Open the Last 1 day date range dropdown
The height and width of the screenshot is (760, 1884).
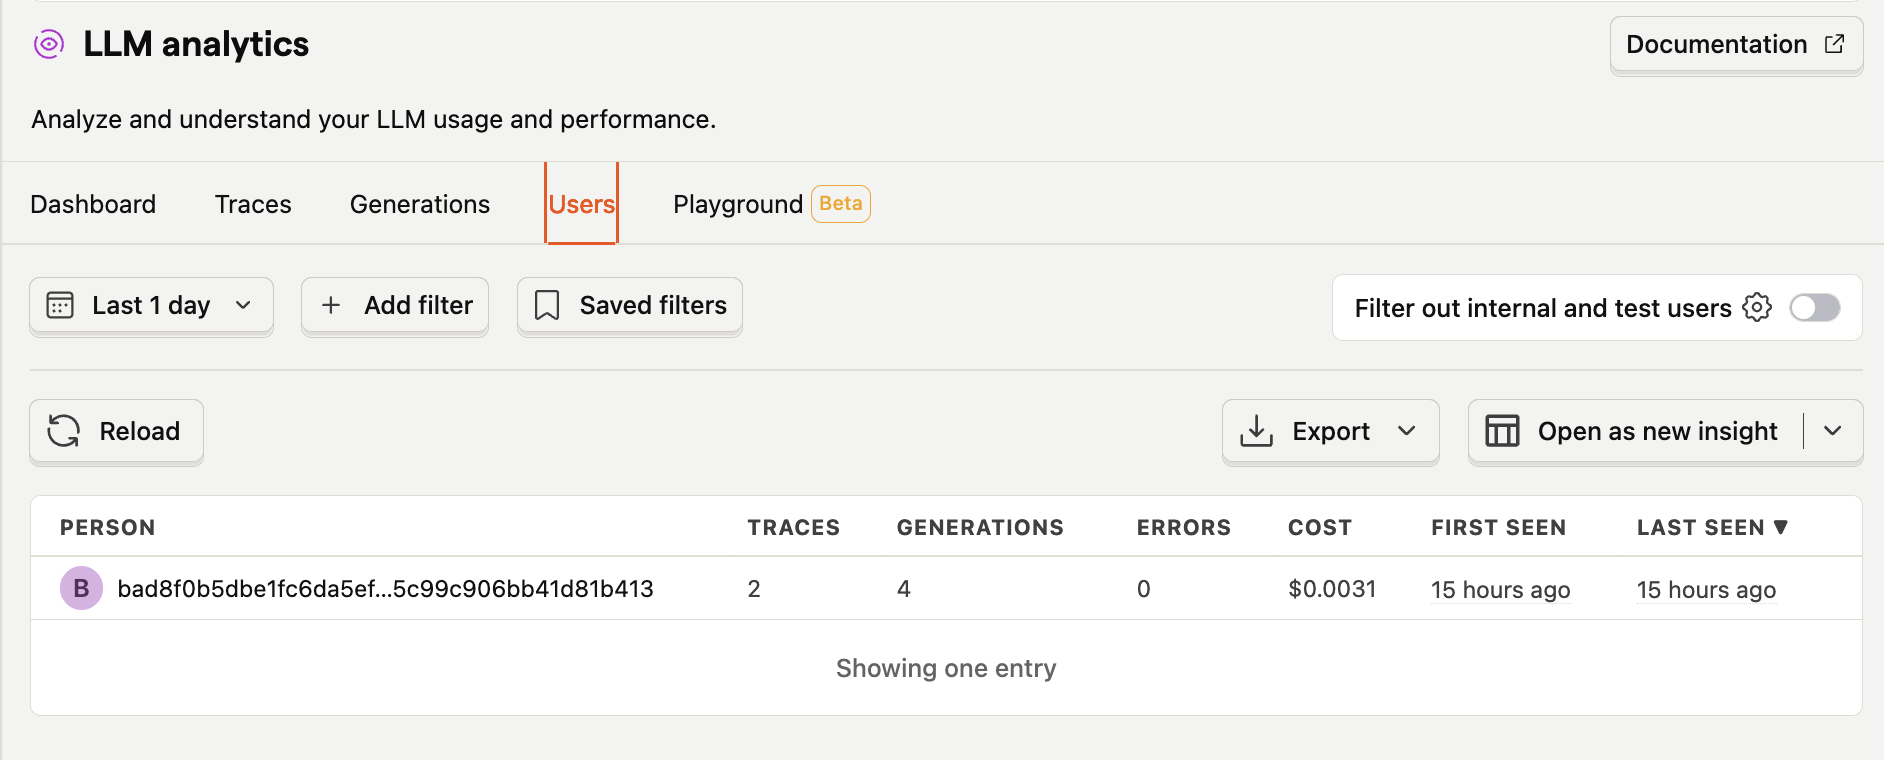pyautogui.click(x=151, y=305)
